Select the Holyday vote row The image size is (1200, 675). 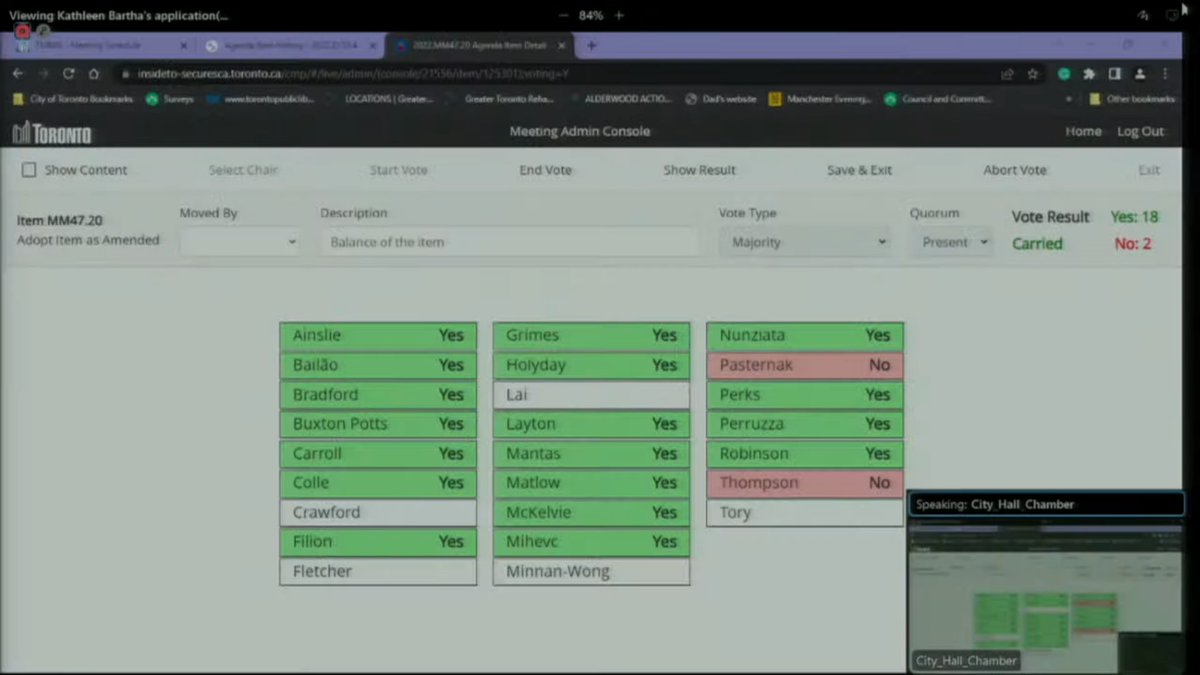[591, 365]
